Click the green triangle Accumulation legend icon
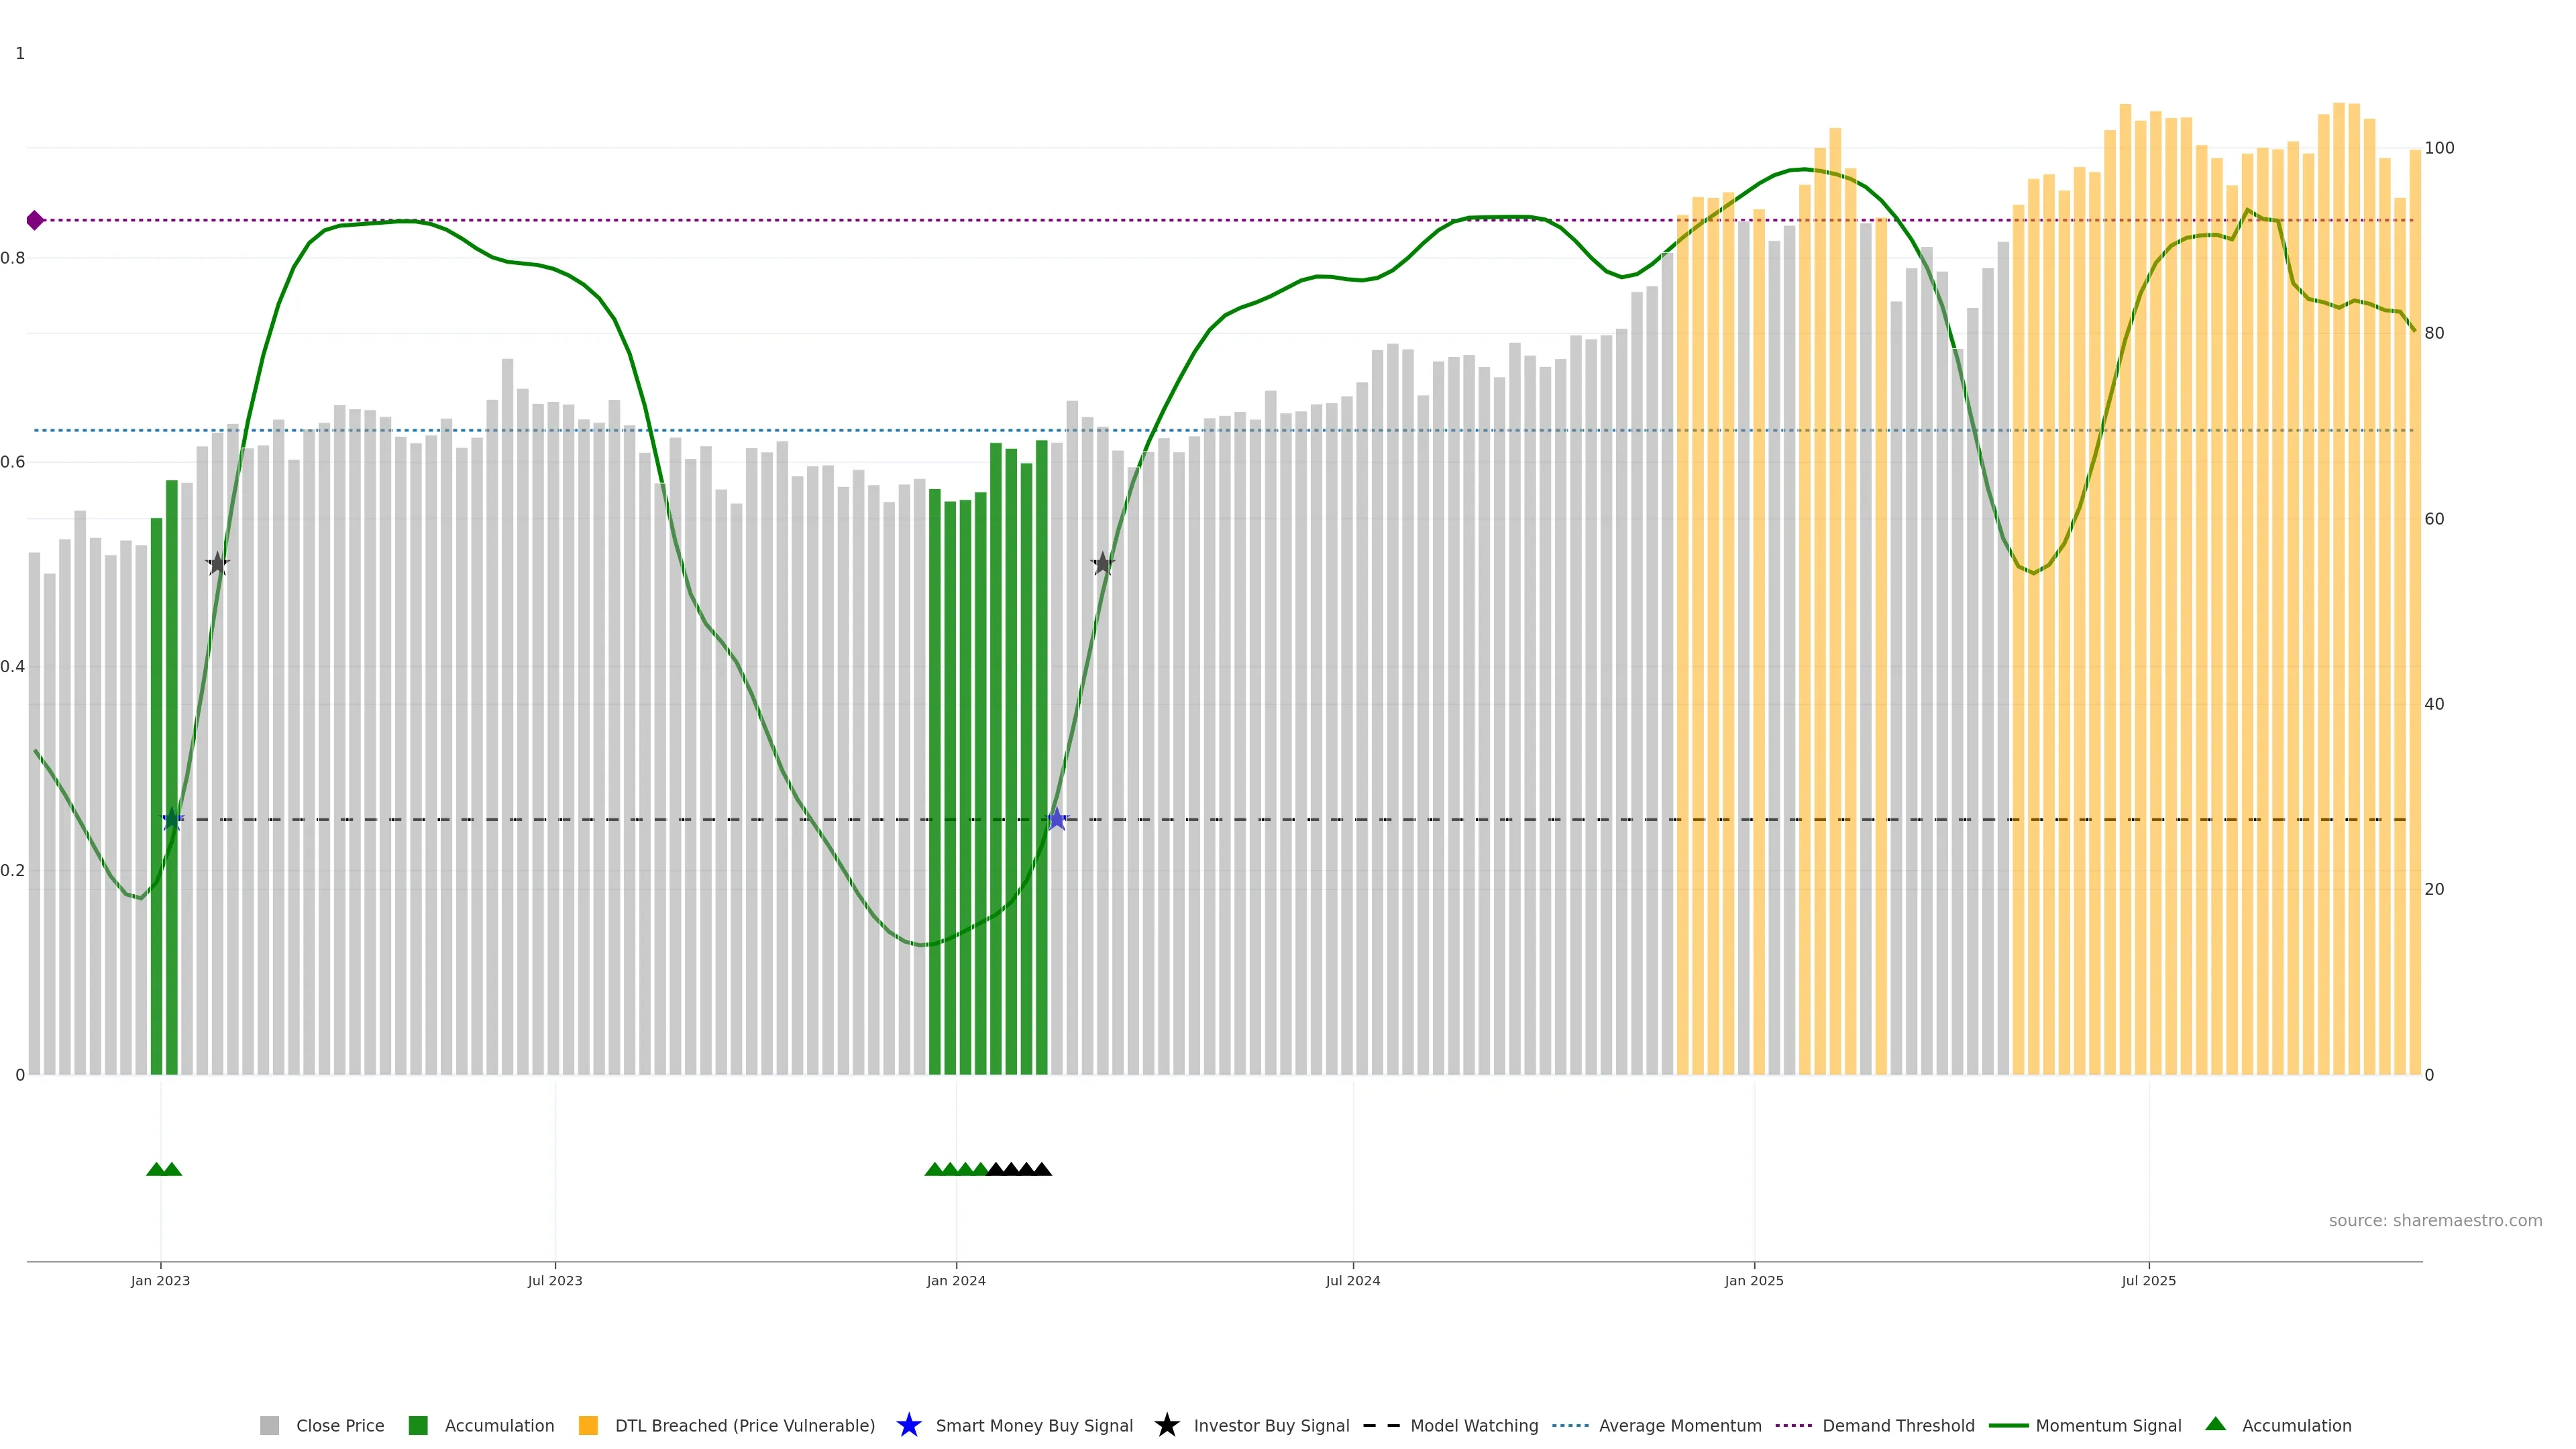The image size is (2576, 1449). point(2215,1424)
